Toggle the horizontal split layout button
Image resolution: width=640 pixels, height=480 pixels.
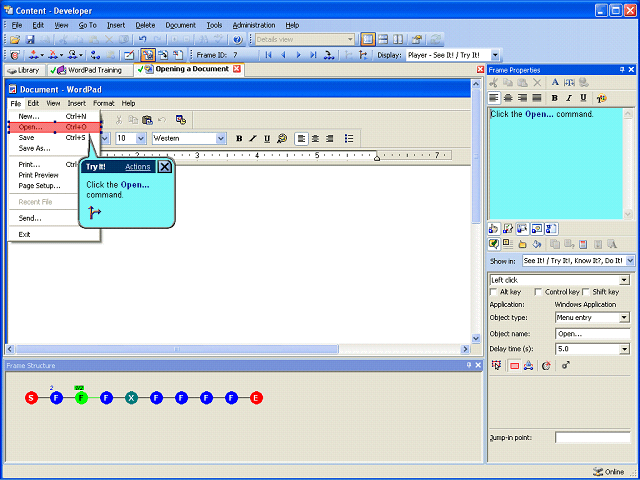coord(383,40)
